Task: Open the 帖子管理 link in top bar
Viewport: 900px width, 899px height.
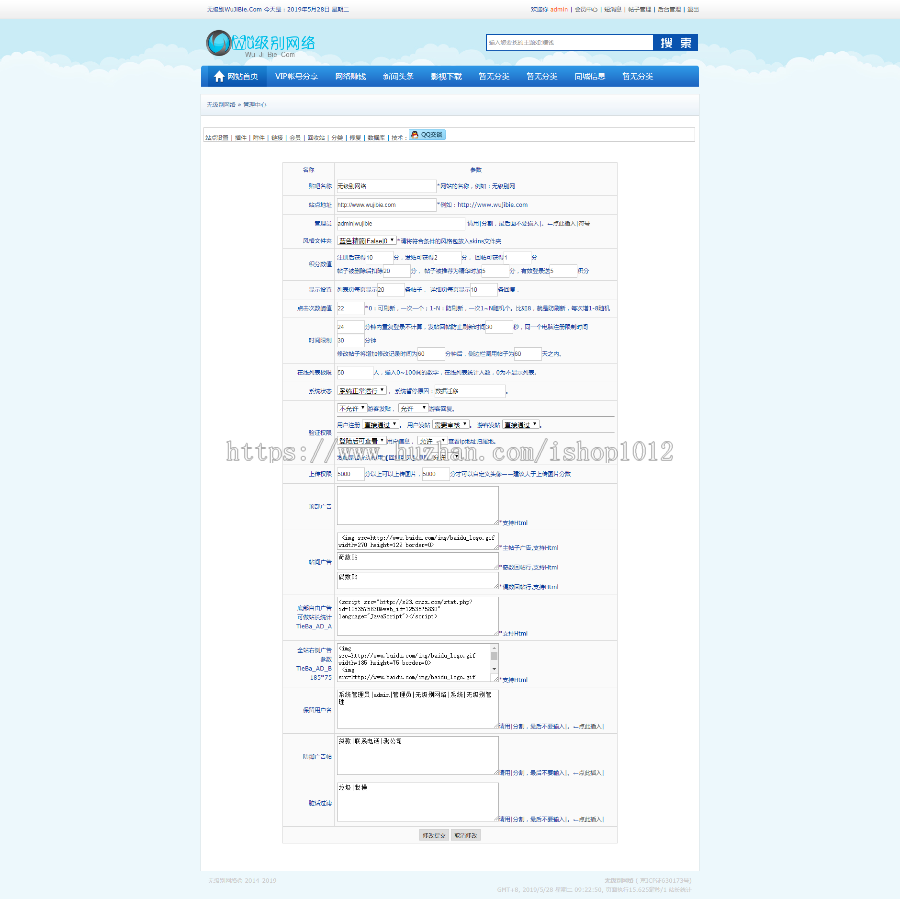Action: tap(639, 9)
